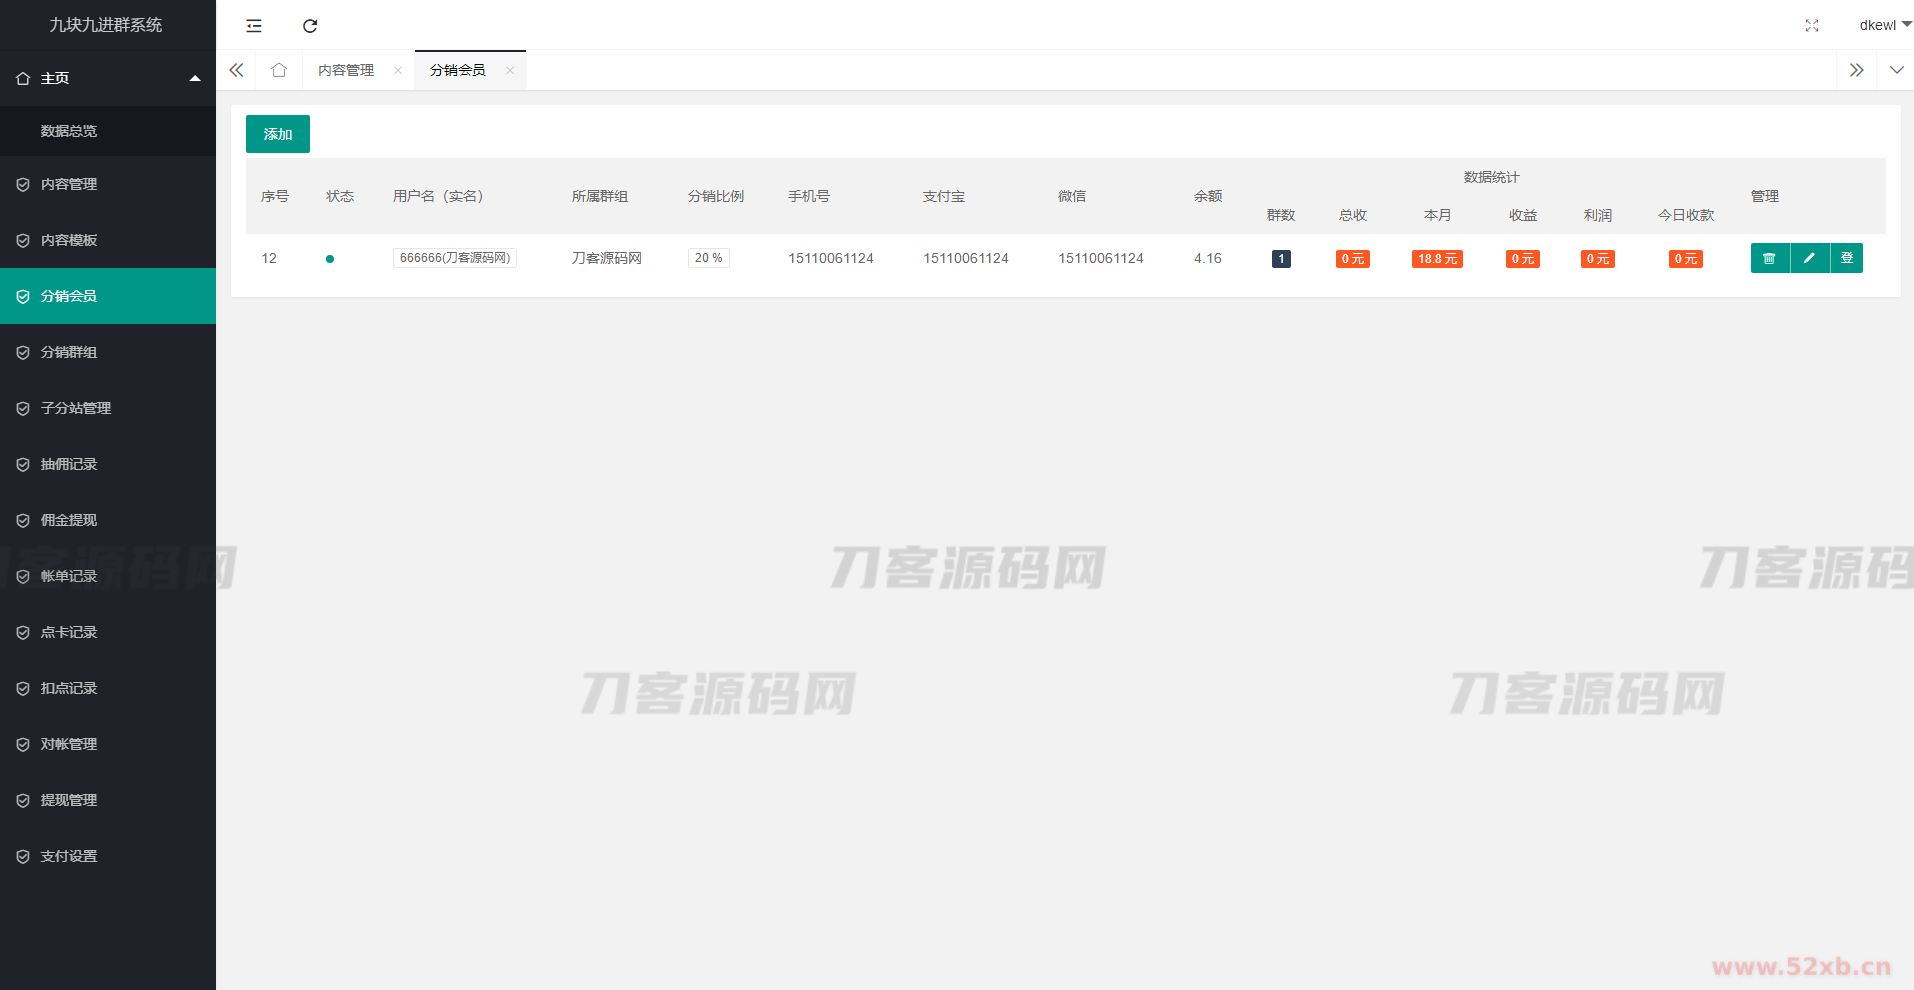Go to 支付设置 in sidebar
Image resolution: width=1914 pixels, height=990 pixels.
(x=69, y=856)
